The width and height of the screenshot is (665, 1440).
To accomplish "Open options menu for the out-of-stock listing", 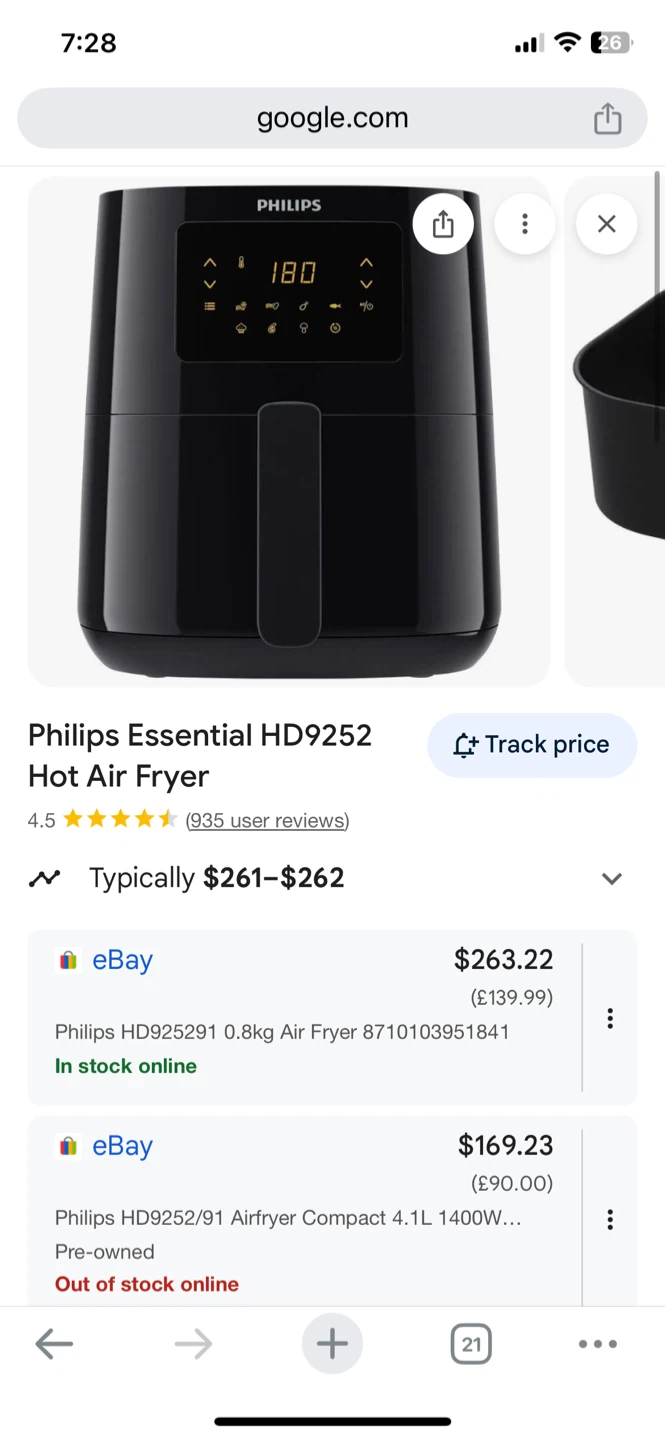I will pos(610,1219).
